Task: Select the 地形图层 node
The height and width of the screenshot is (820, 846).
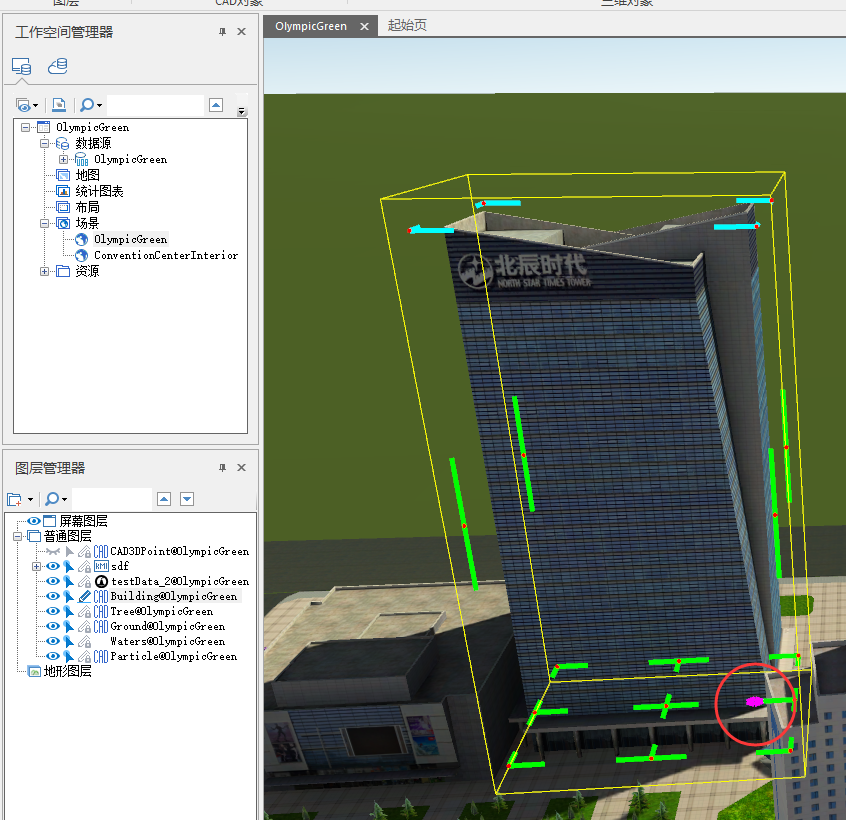Action: [67, 672]
